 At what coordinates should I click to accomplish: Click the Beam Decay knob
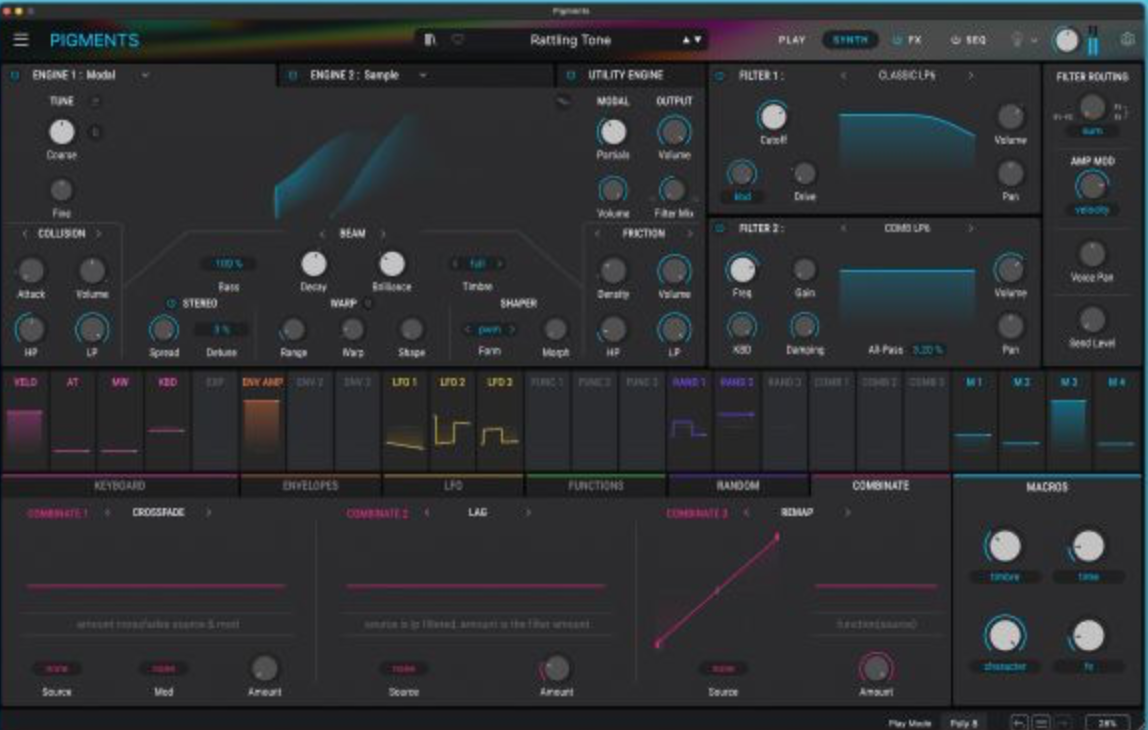click(x=313, y=264)
